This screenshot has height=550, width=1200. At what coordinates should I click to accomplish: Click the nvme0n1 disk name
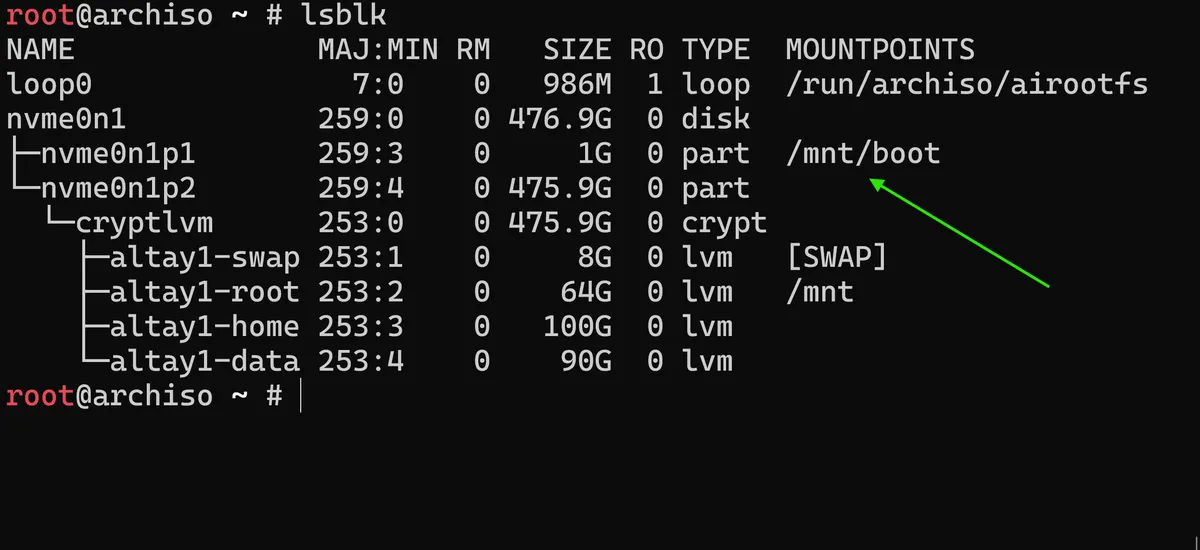coord(66,119)
